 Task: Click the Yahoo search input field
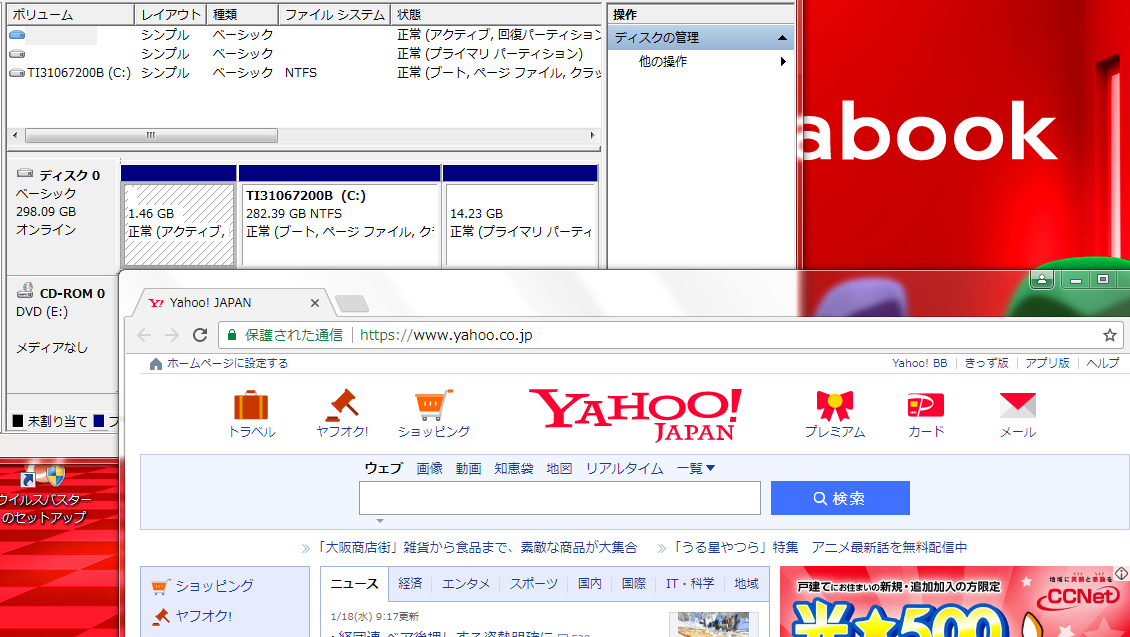pyautogui.click(x=560, y=498)
